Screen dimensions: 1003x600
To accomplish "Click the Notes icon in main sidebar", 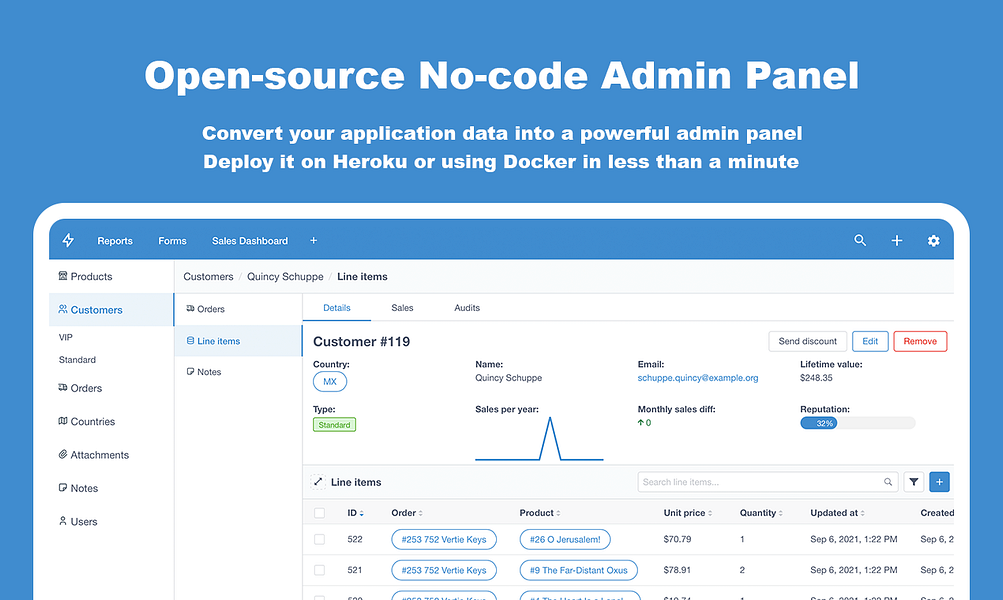I will pyautogui.click(x=63, y=487).
